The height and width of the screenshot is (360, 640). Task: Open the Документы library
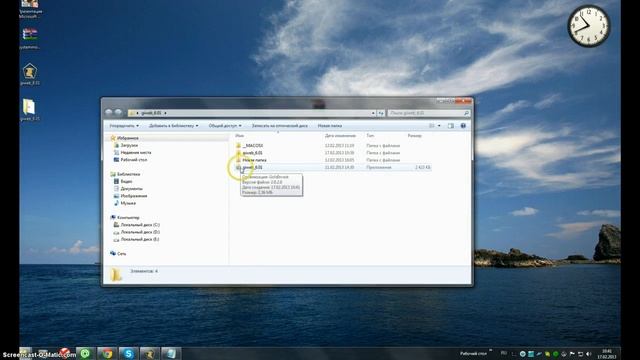tap(131, 189)
